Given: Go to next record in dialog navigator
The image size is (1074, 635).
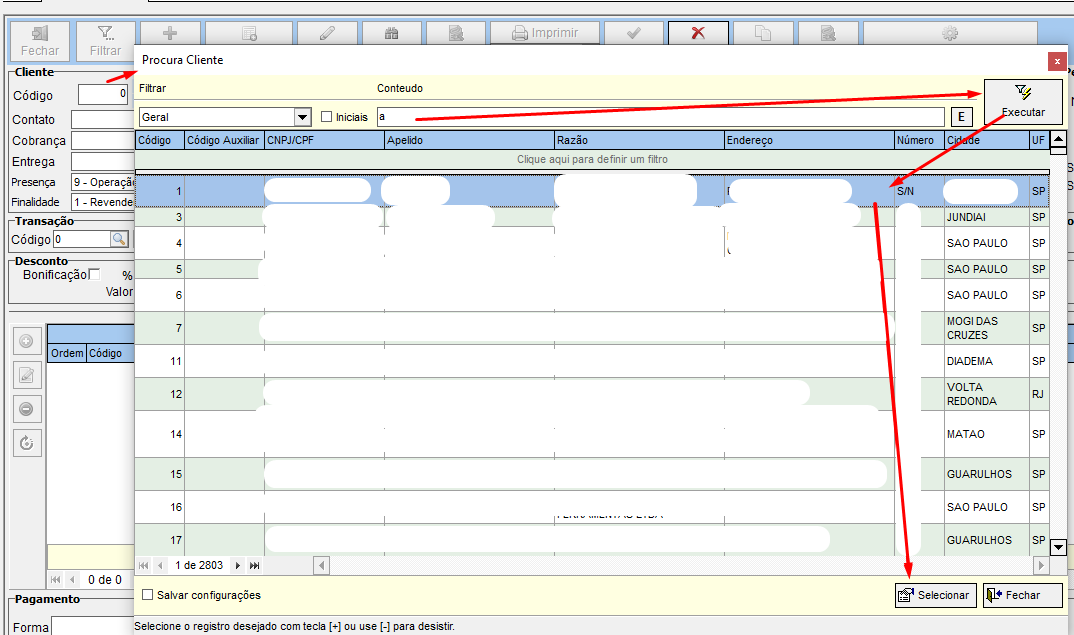Looking at the screenshot, I should [x=238, y=566].
